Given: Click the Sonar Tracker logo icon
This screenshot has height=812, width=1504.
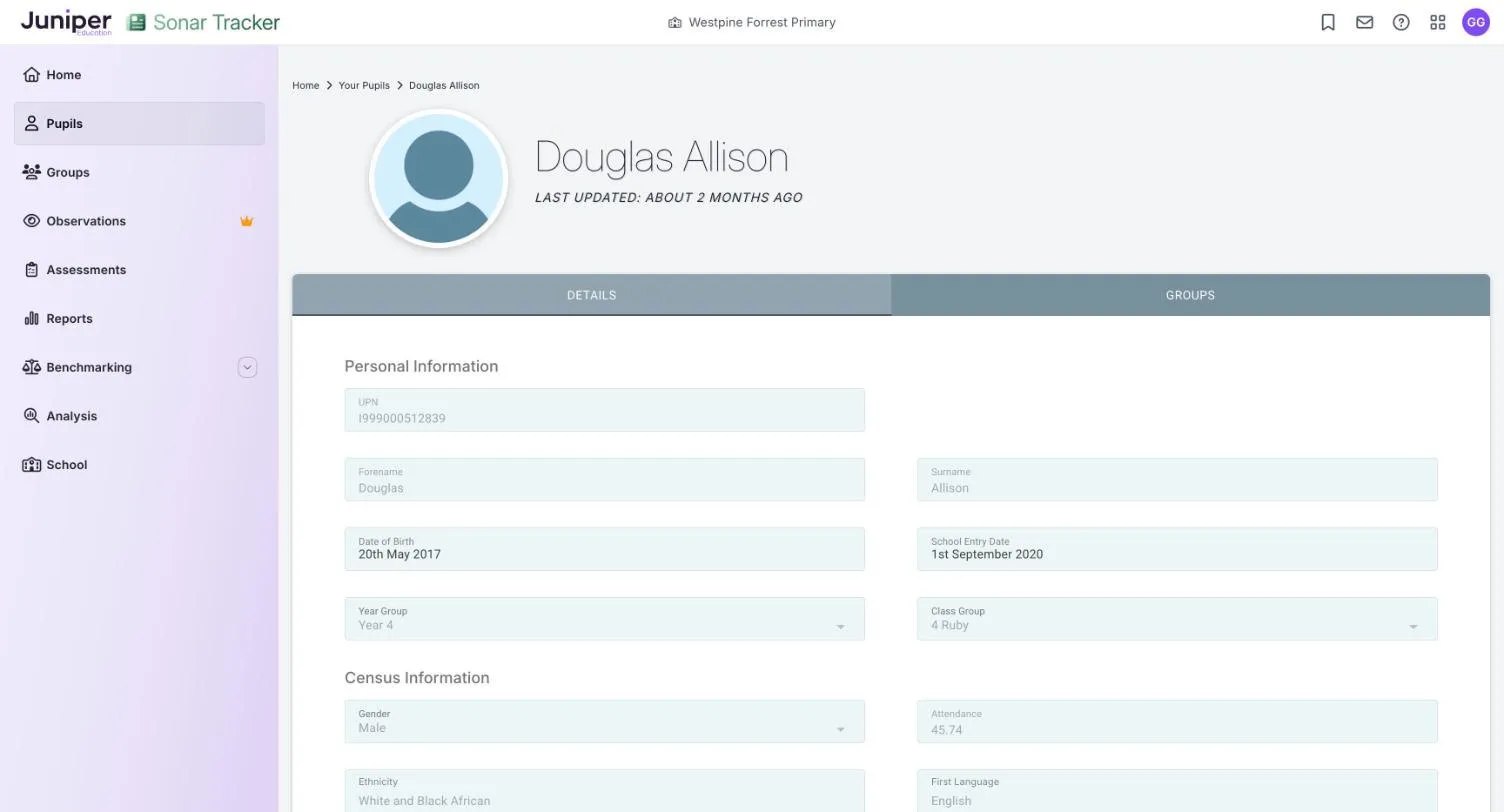Looking at the screenshot, I should tap(137, 22).
